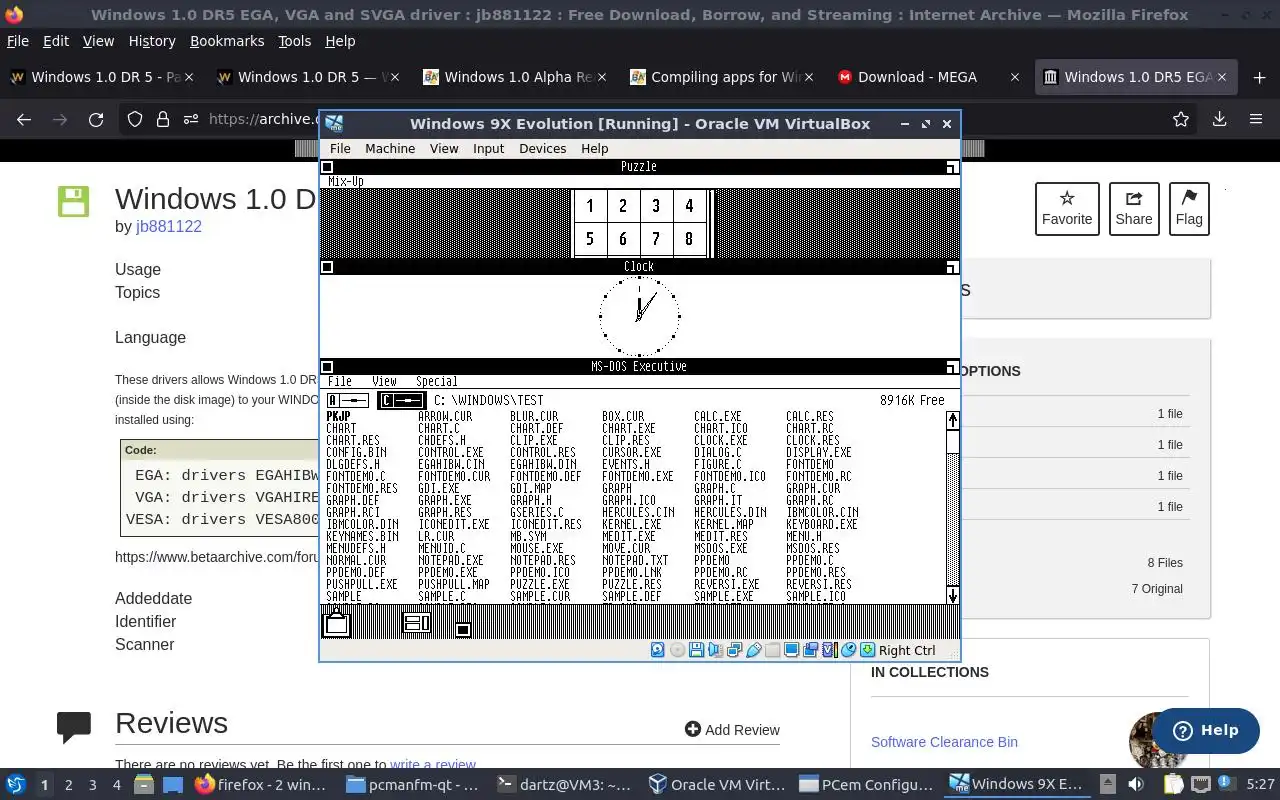
Task: Open the volume control in the system tray
Action: point(1135,785)
